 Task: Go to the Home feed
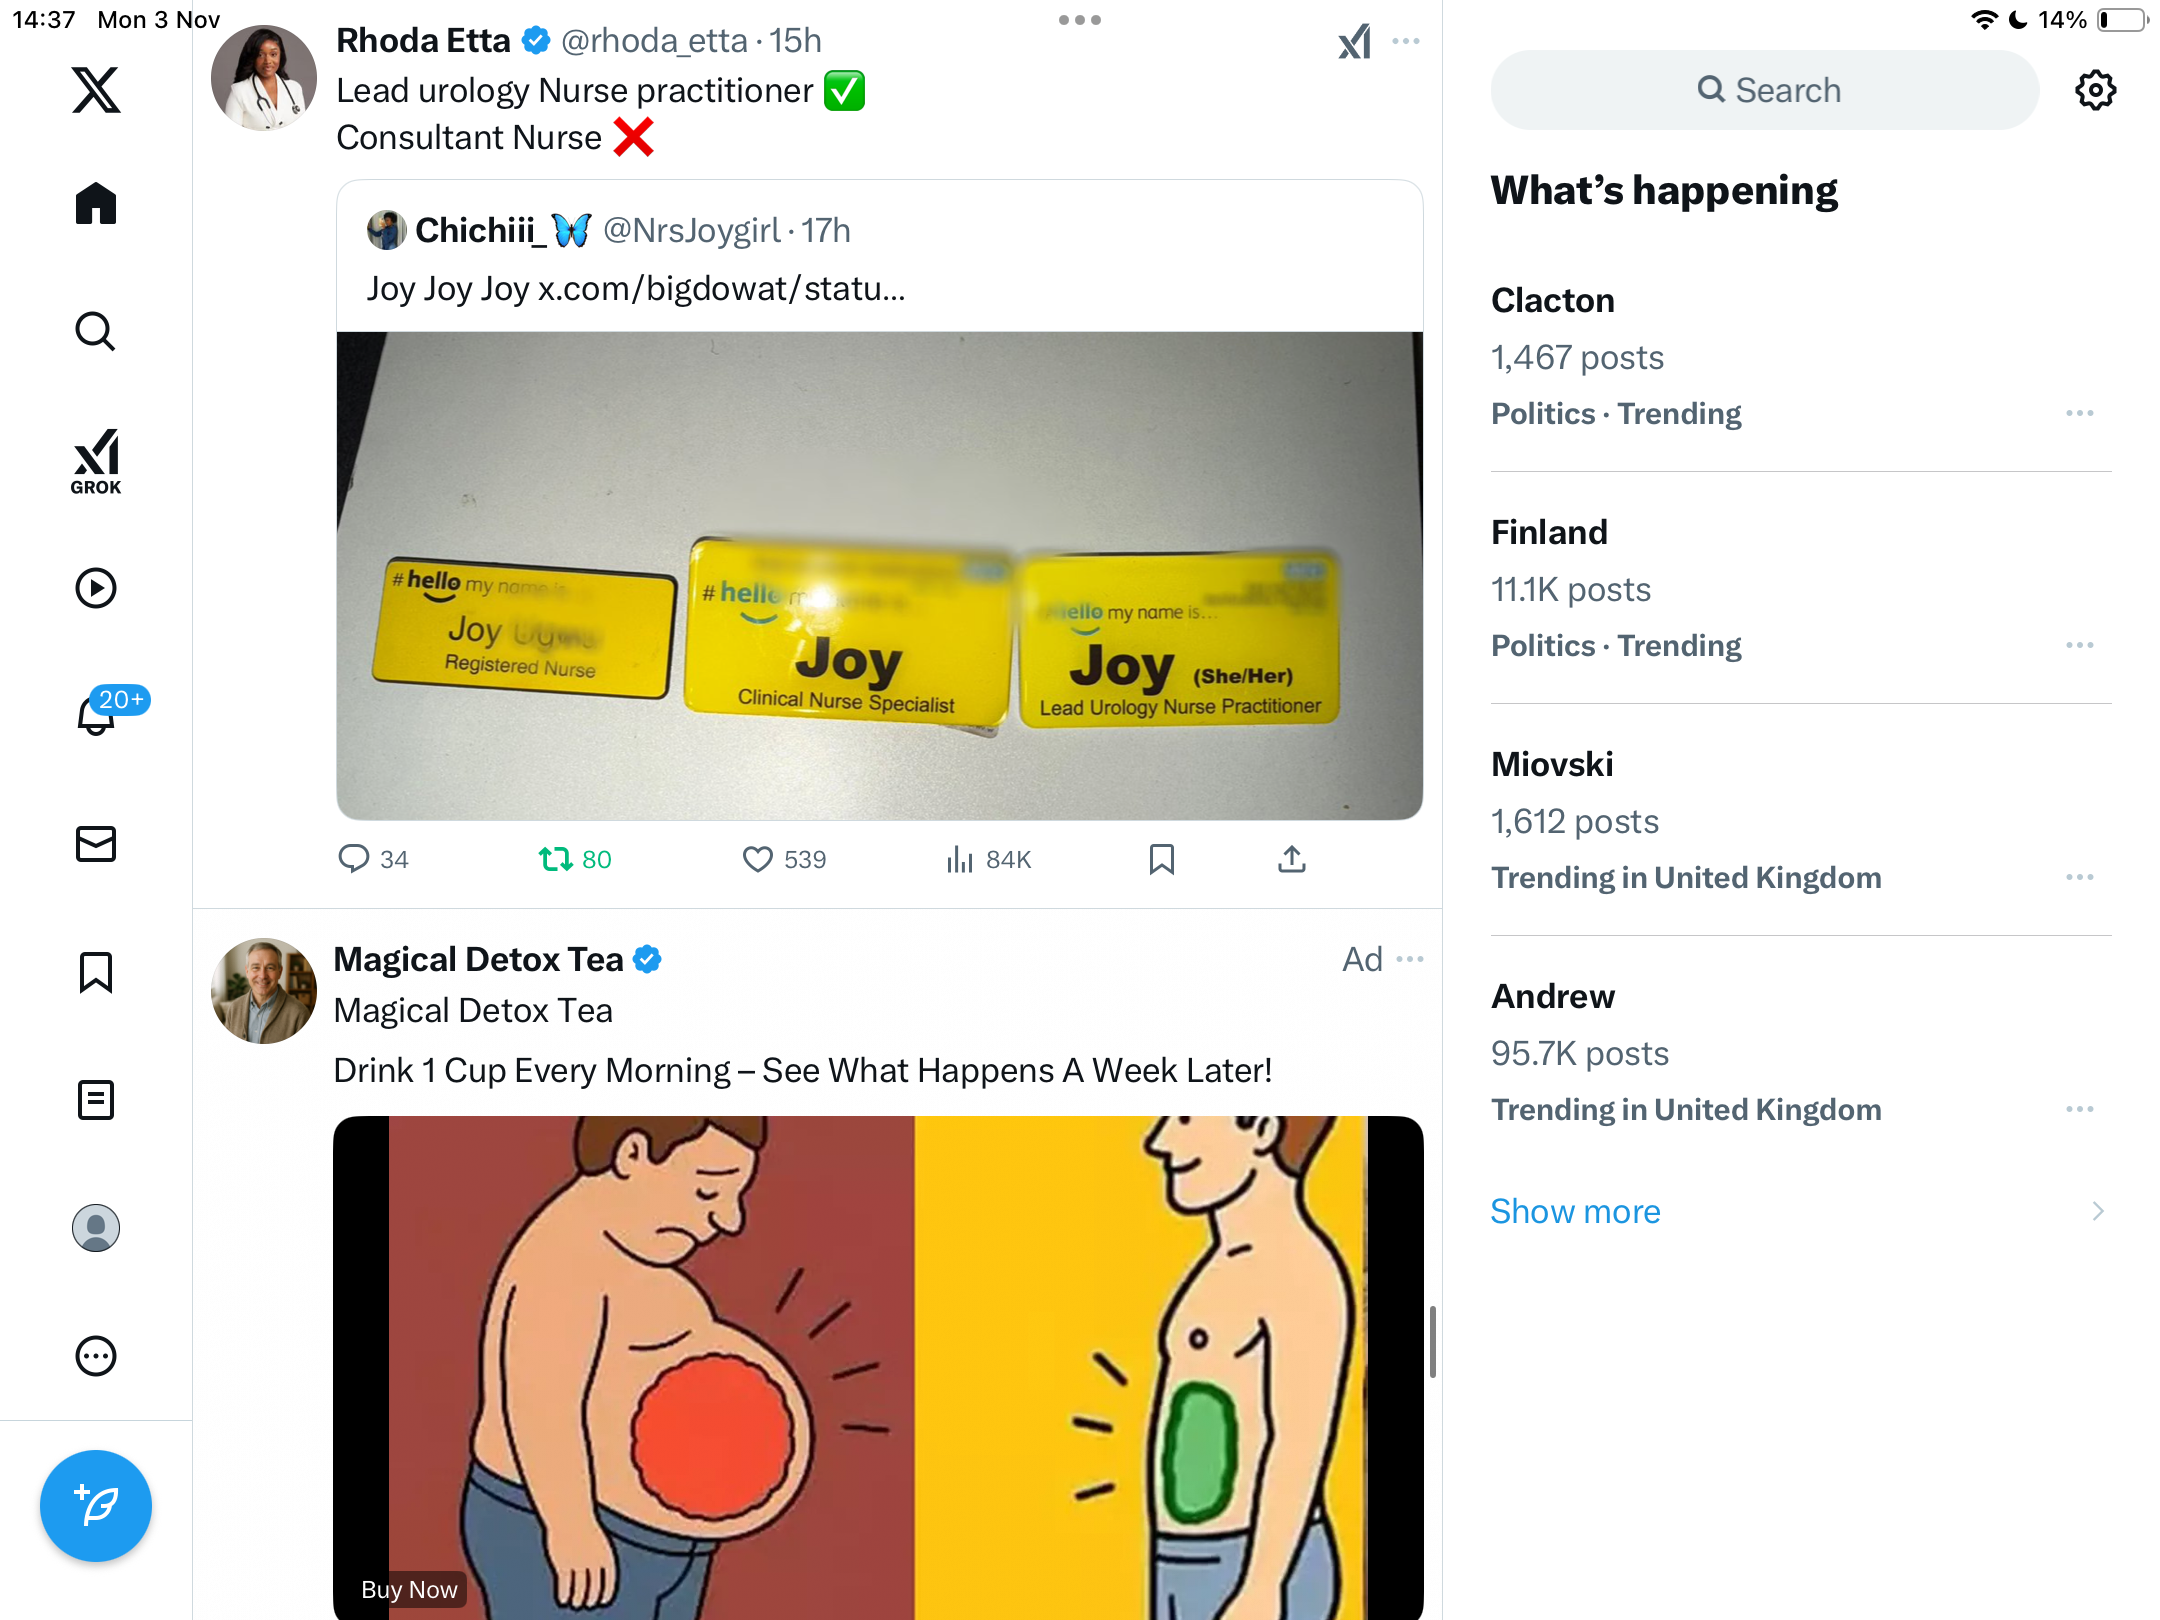(96, 204)
